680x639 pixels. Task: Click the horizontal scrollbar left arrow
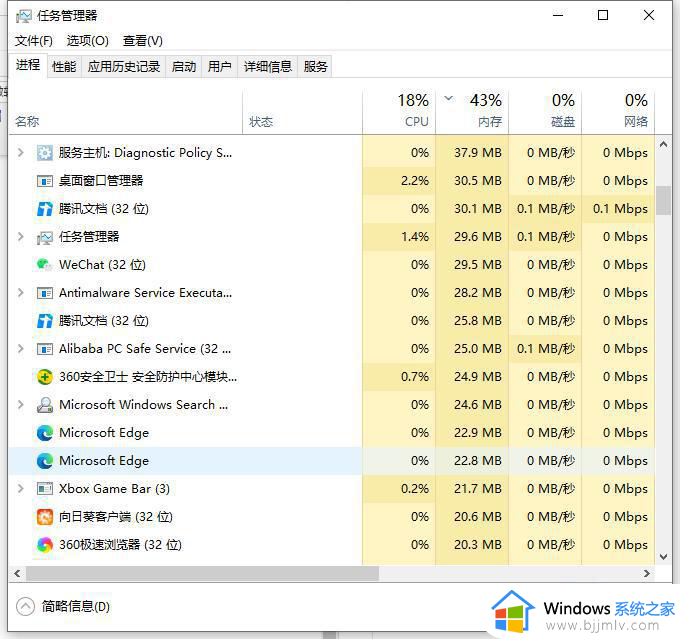(17, 573)
